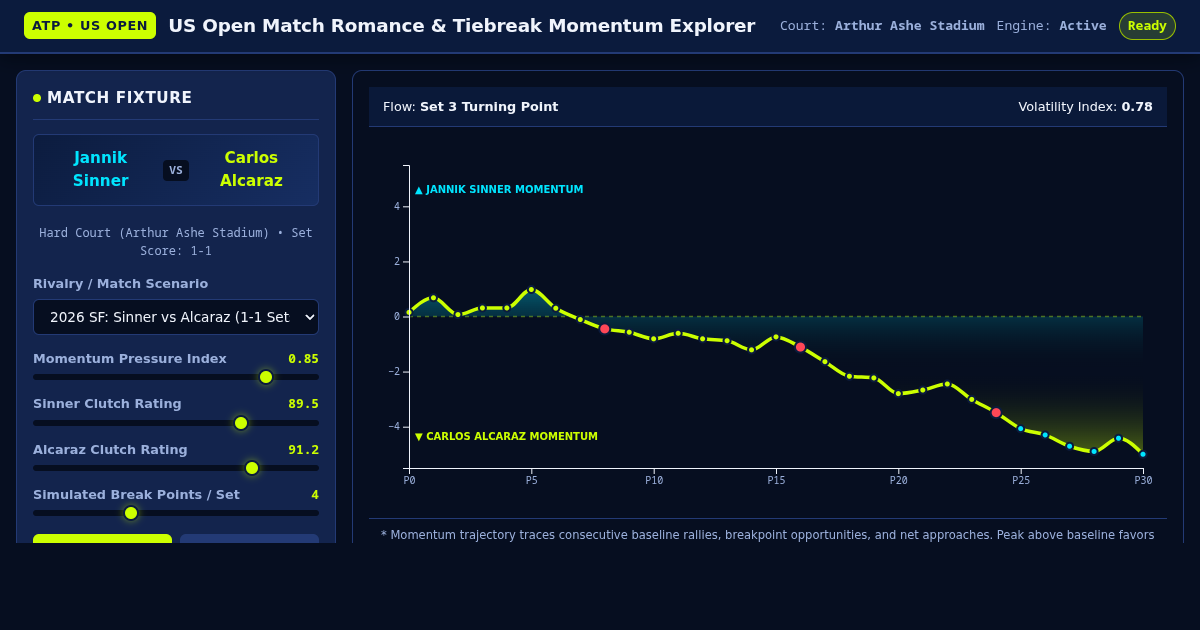Screen dimensions: 1200x630
Task: Click the red turning-point marker at P16
Action: point(800,347)
